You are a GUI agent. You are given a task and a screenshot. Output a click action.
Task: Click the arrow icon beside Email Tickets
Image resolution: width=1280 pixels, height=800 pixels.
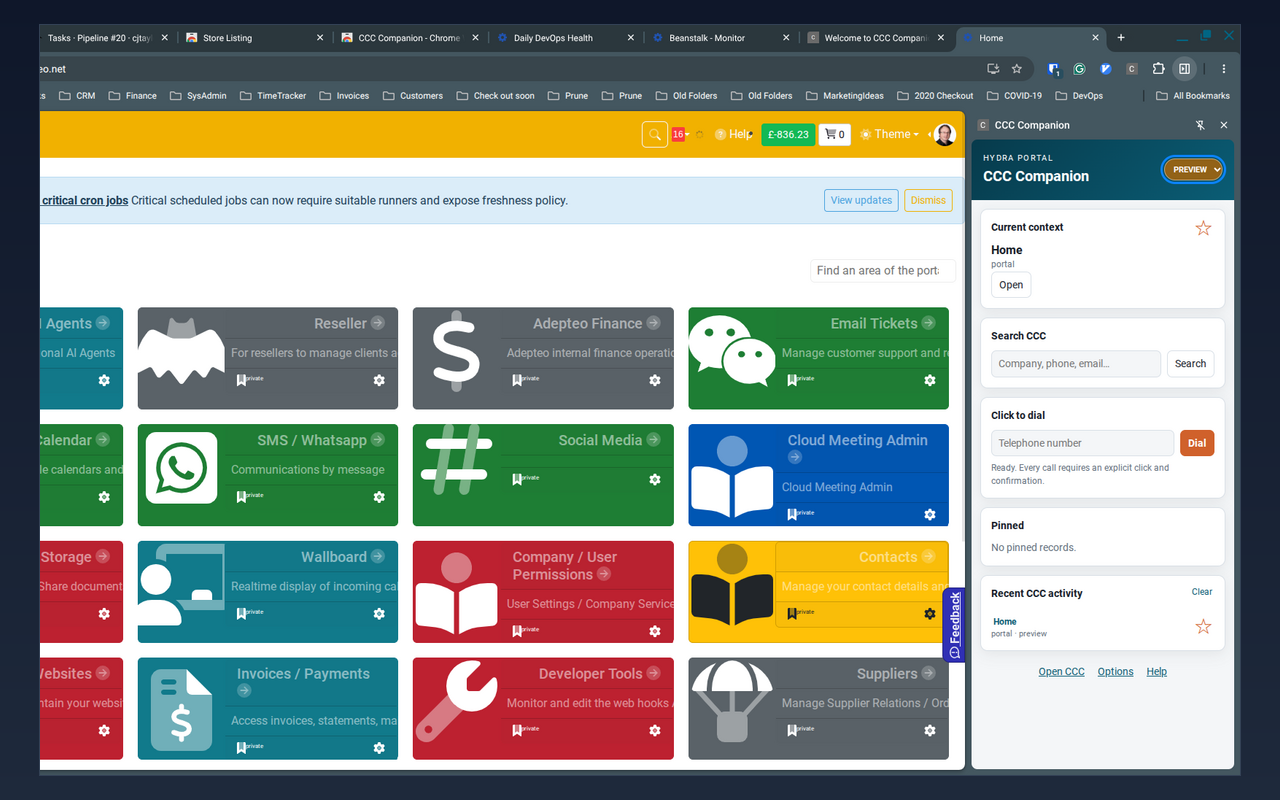929,323
